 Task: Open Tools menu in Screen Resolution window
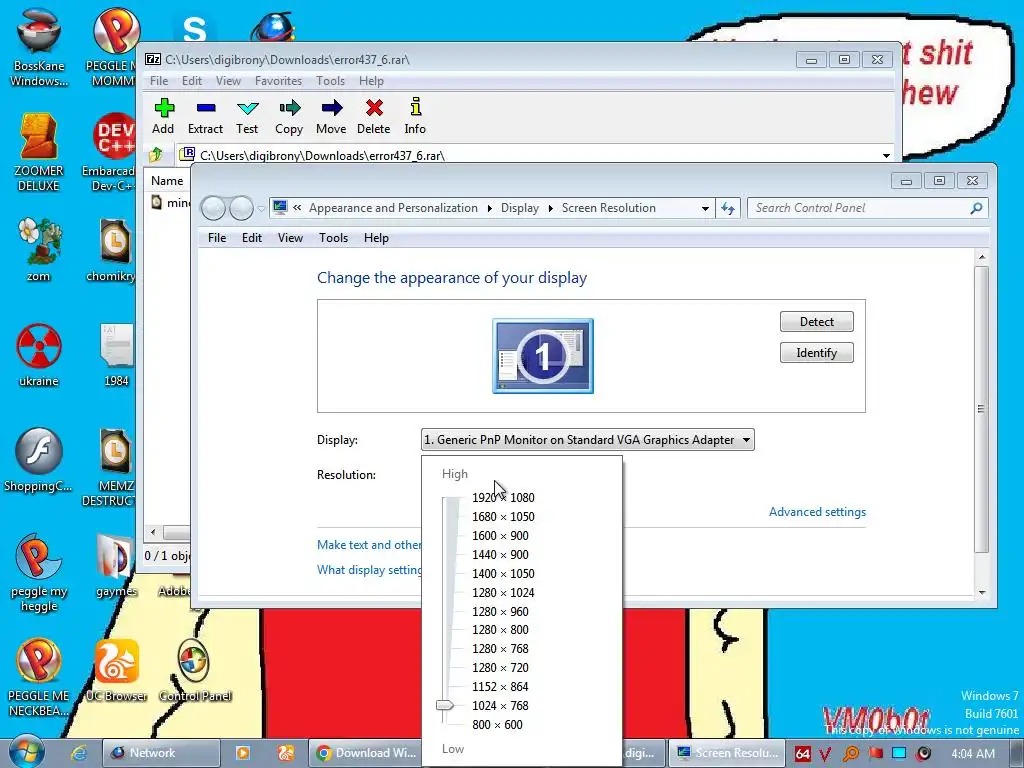[x=333, y=238]
